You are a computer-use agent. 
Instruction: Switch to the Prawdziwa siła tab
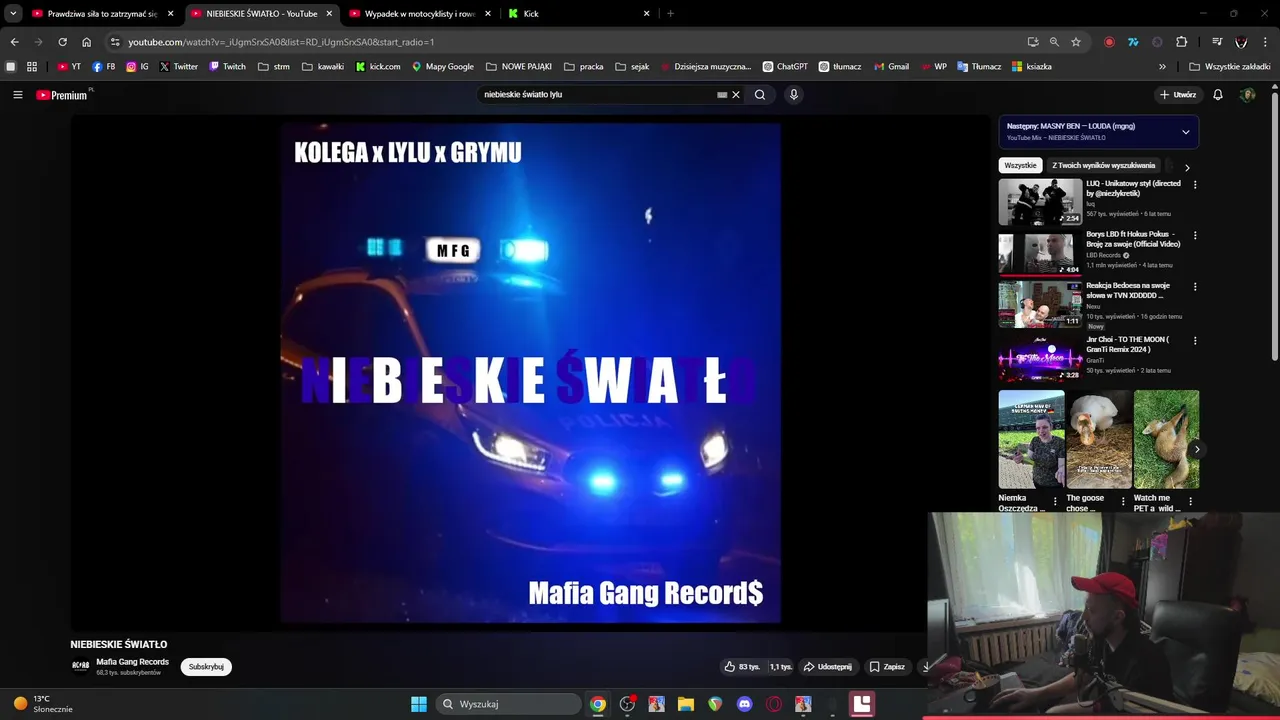click(102, 14)
